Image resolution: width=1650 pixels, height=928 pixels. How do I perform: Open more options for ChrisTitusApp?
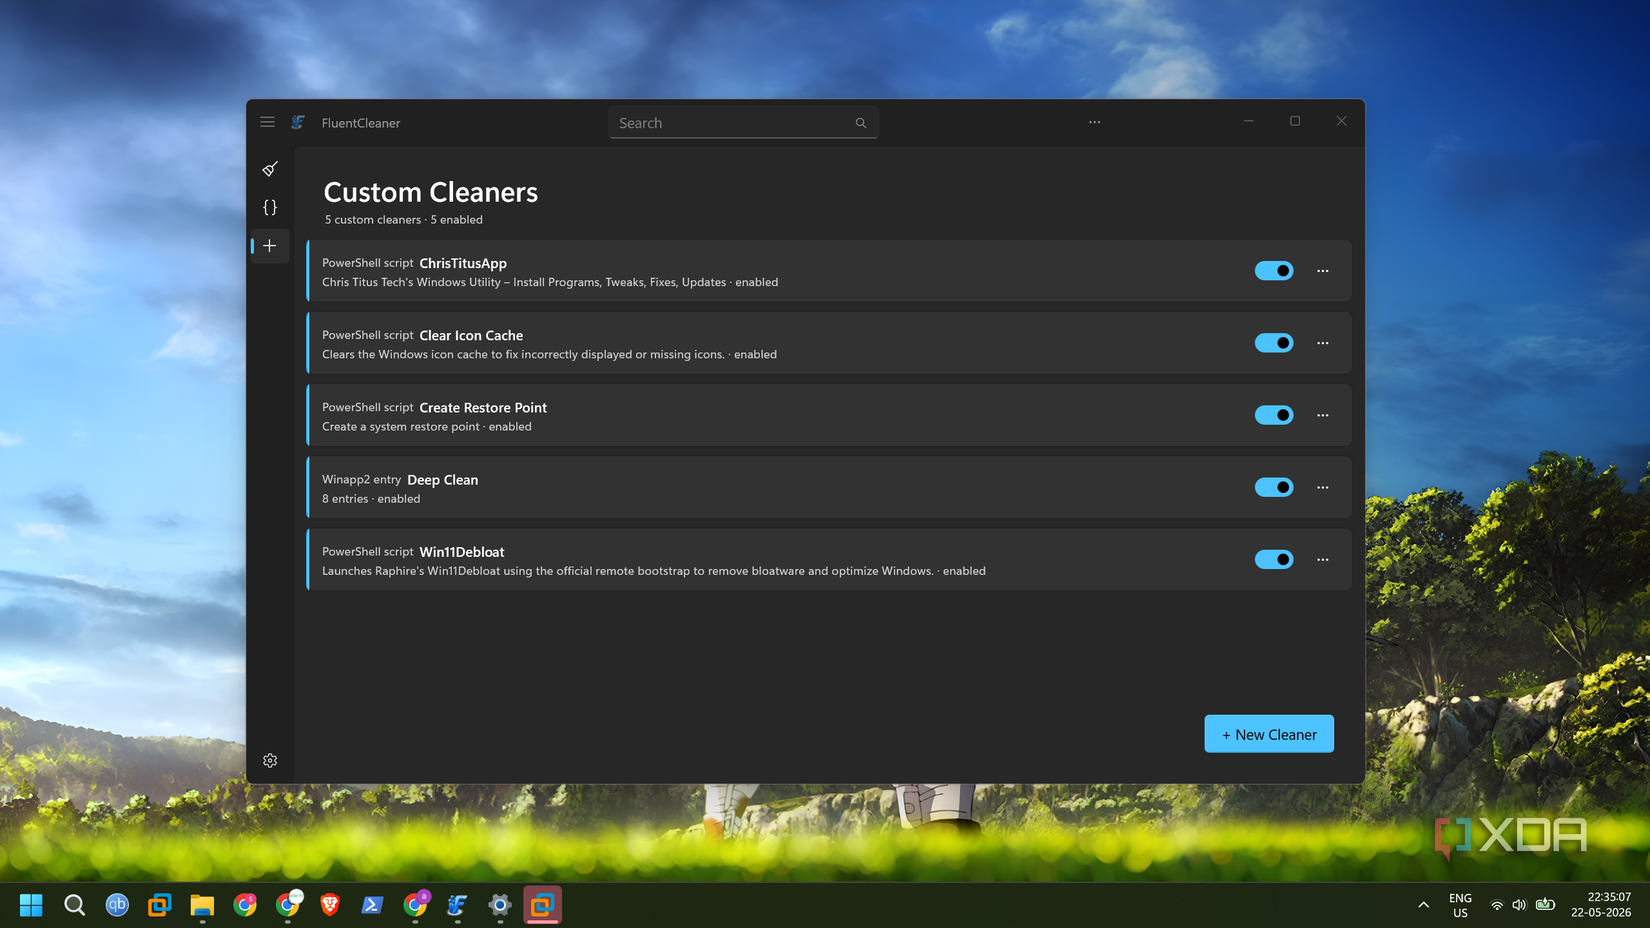click(1323, 271)
